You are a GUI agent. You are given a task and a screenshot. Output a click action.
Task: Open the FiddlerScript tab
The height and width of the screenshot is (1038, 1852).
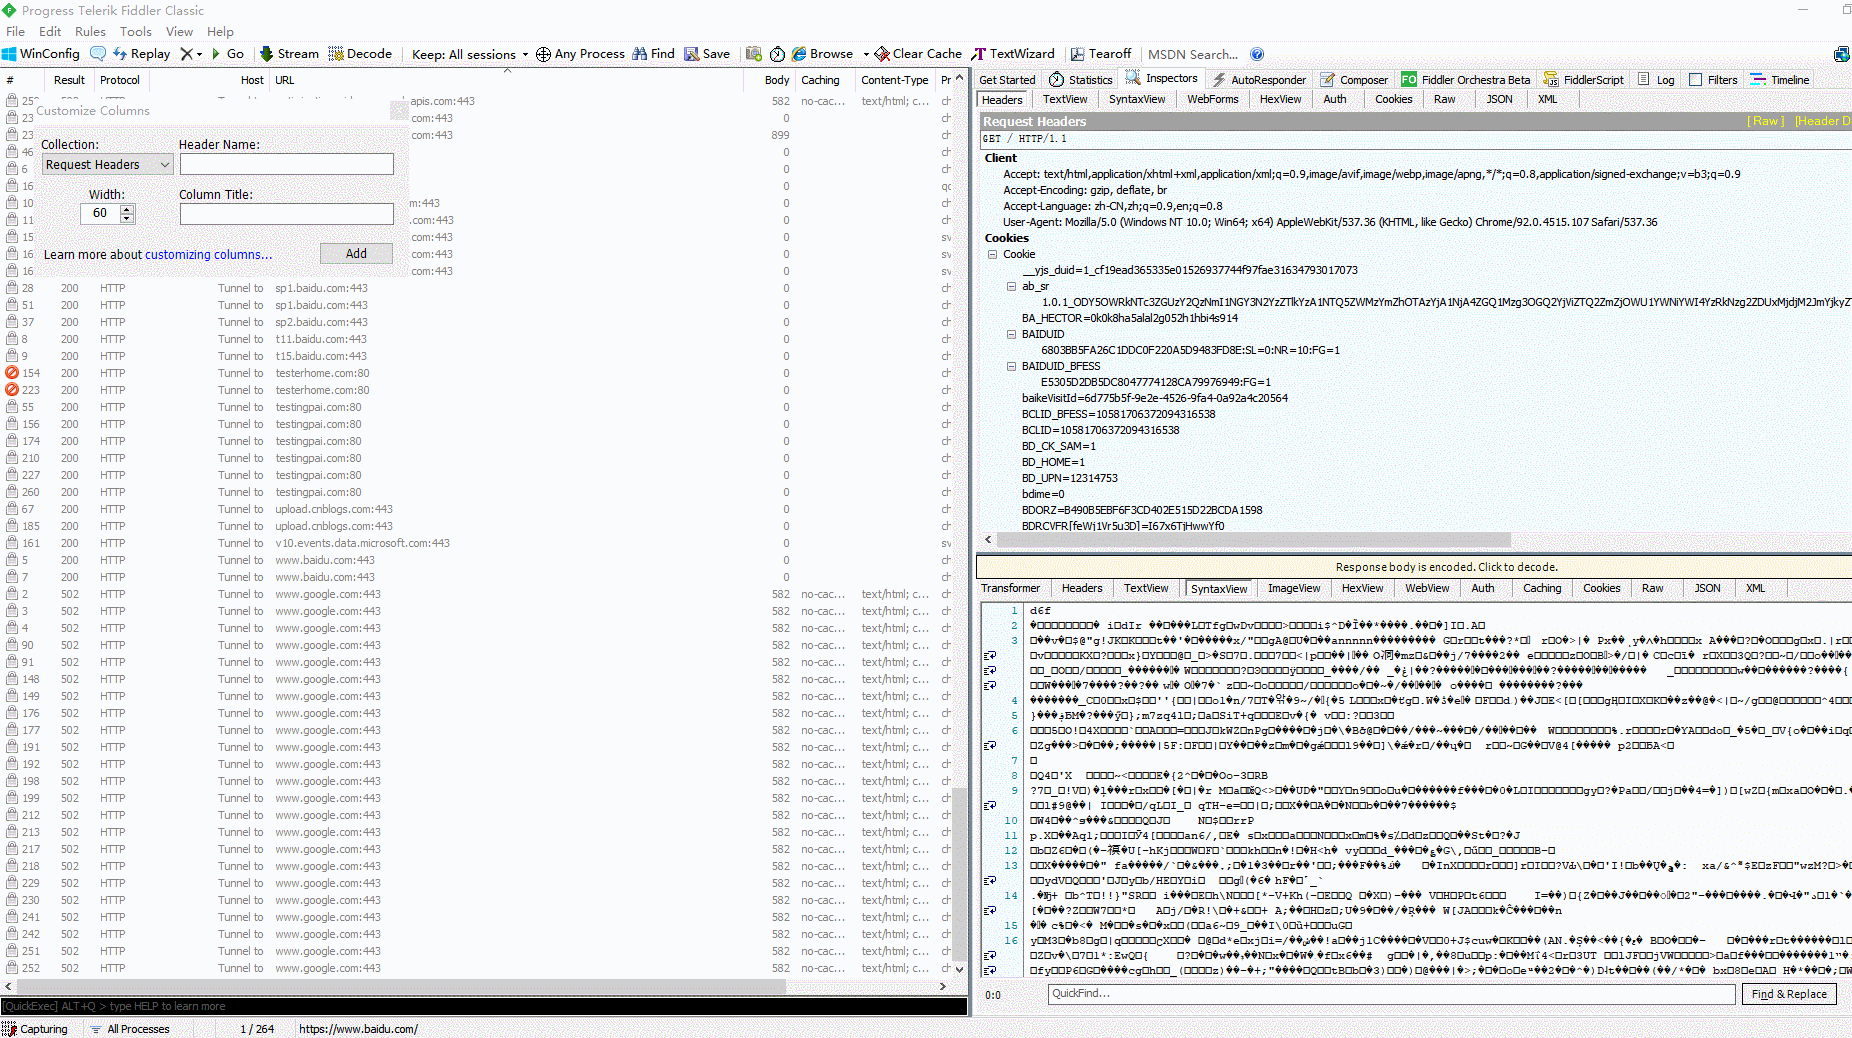point(1584,80)
